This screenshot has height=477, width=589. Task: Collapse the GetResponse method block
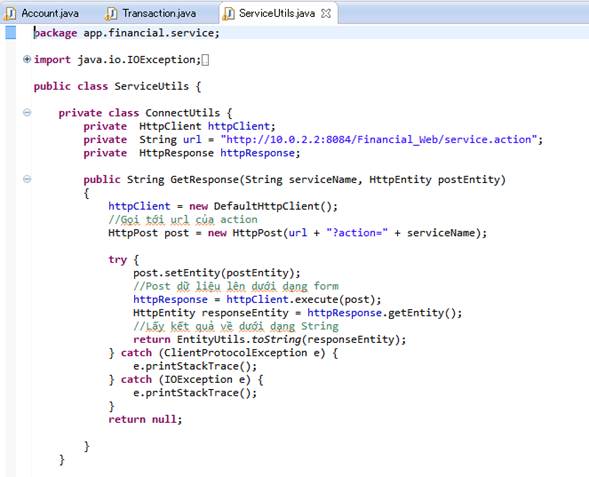[27, 179]
